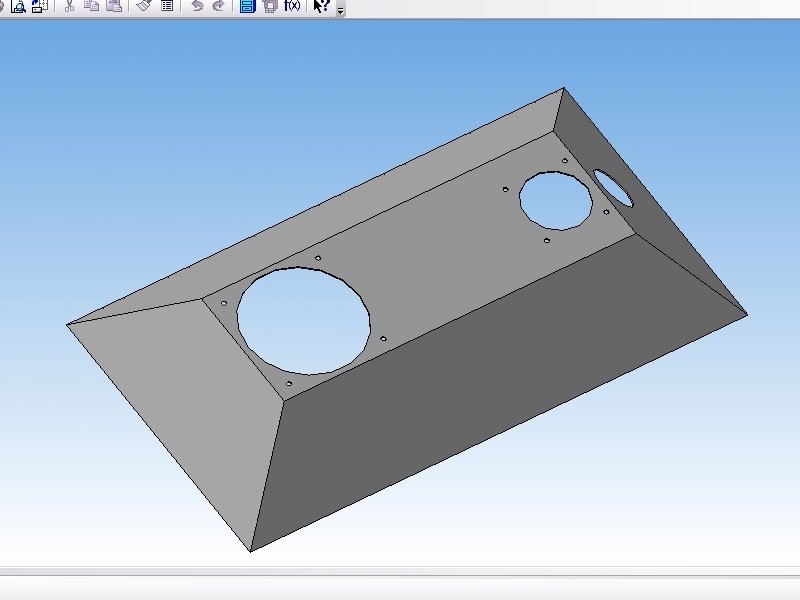Screen dimensions: 800x600
Task: Open print preview from the toolbar
Action: click(x=18, y=6)
